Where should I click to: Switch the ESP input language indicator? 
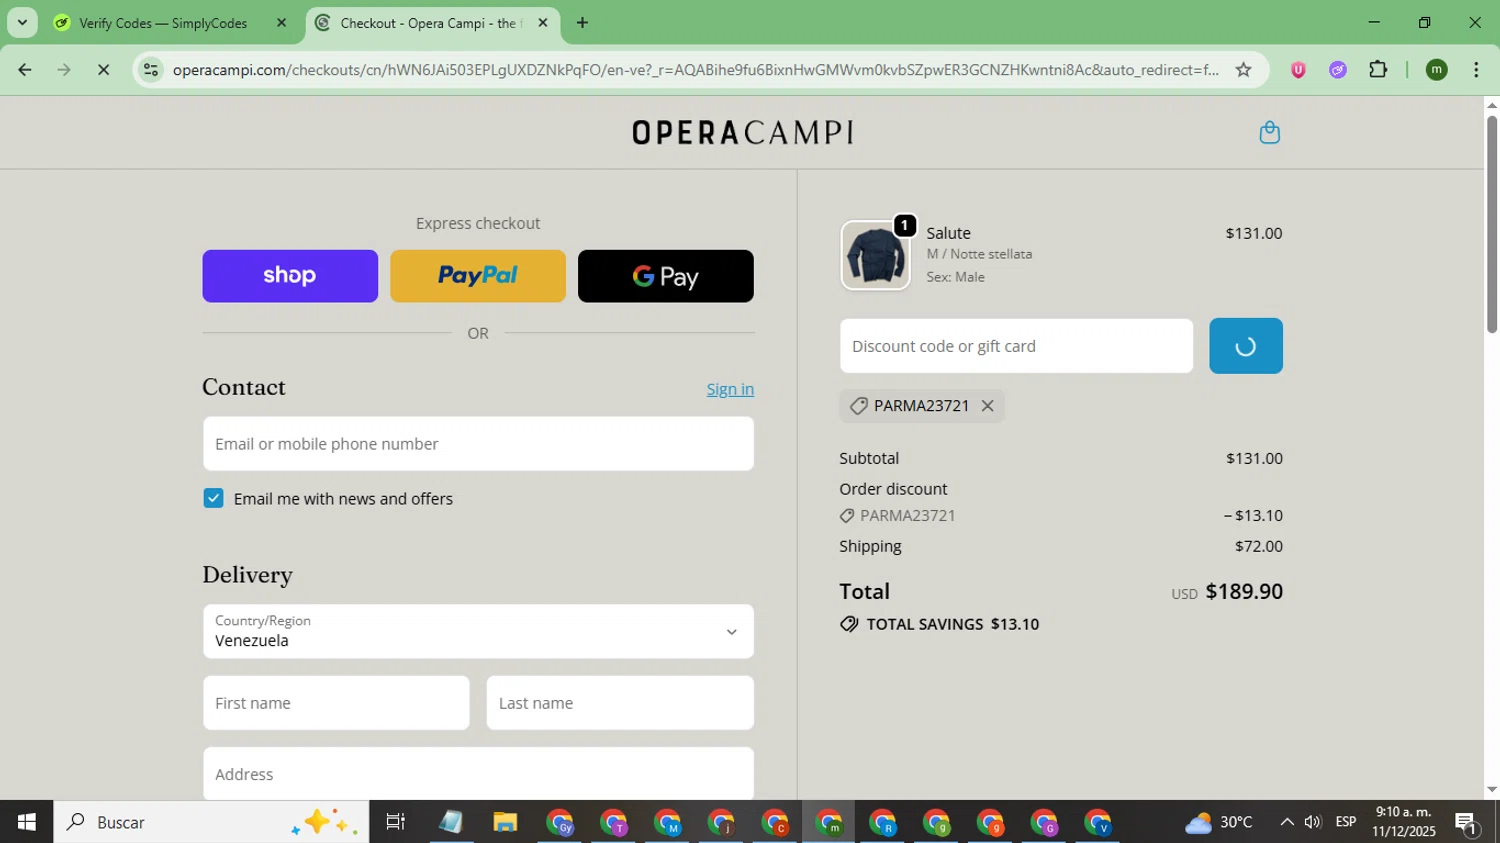pos(1346,822)
